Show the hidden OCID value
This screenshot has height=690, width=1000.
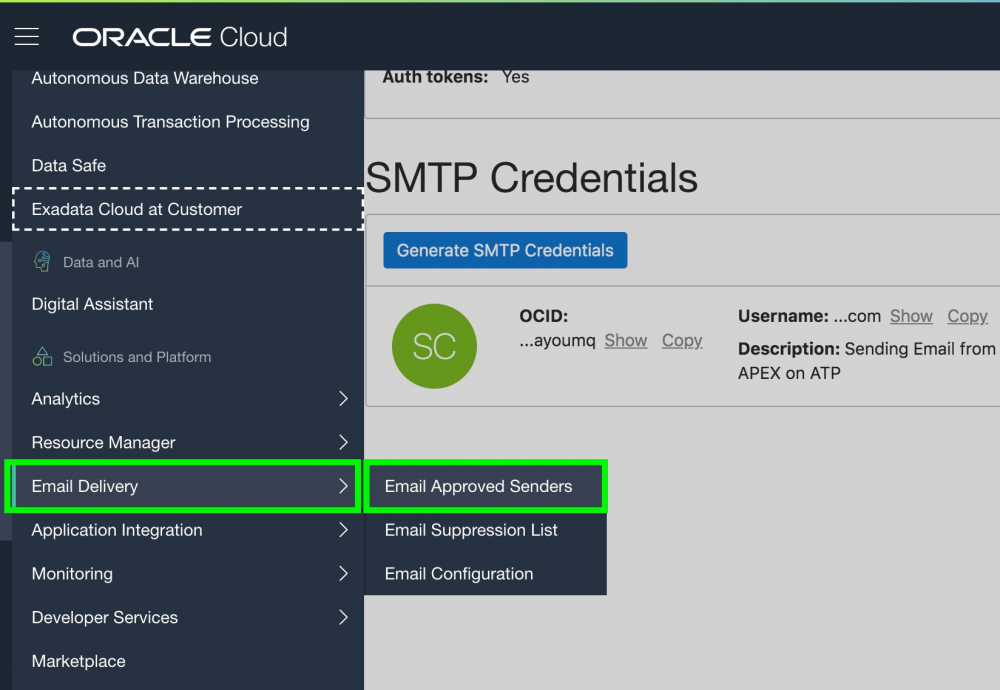(626, 341)
